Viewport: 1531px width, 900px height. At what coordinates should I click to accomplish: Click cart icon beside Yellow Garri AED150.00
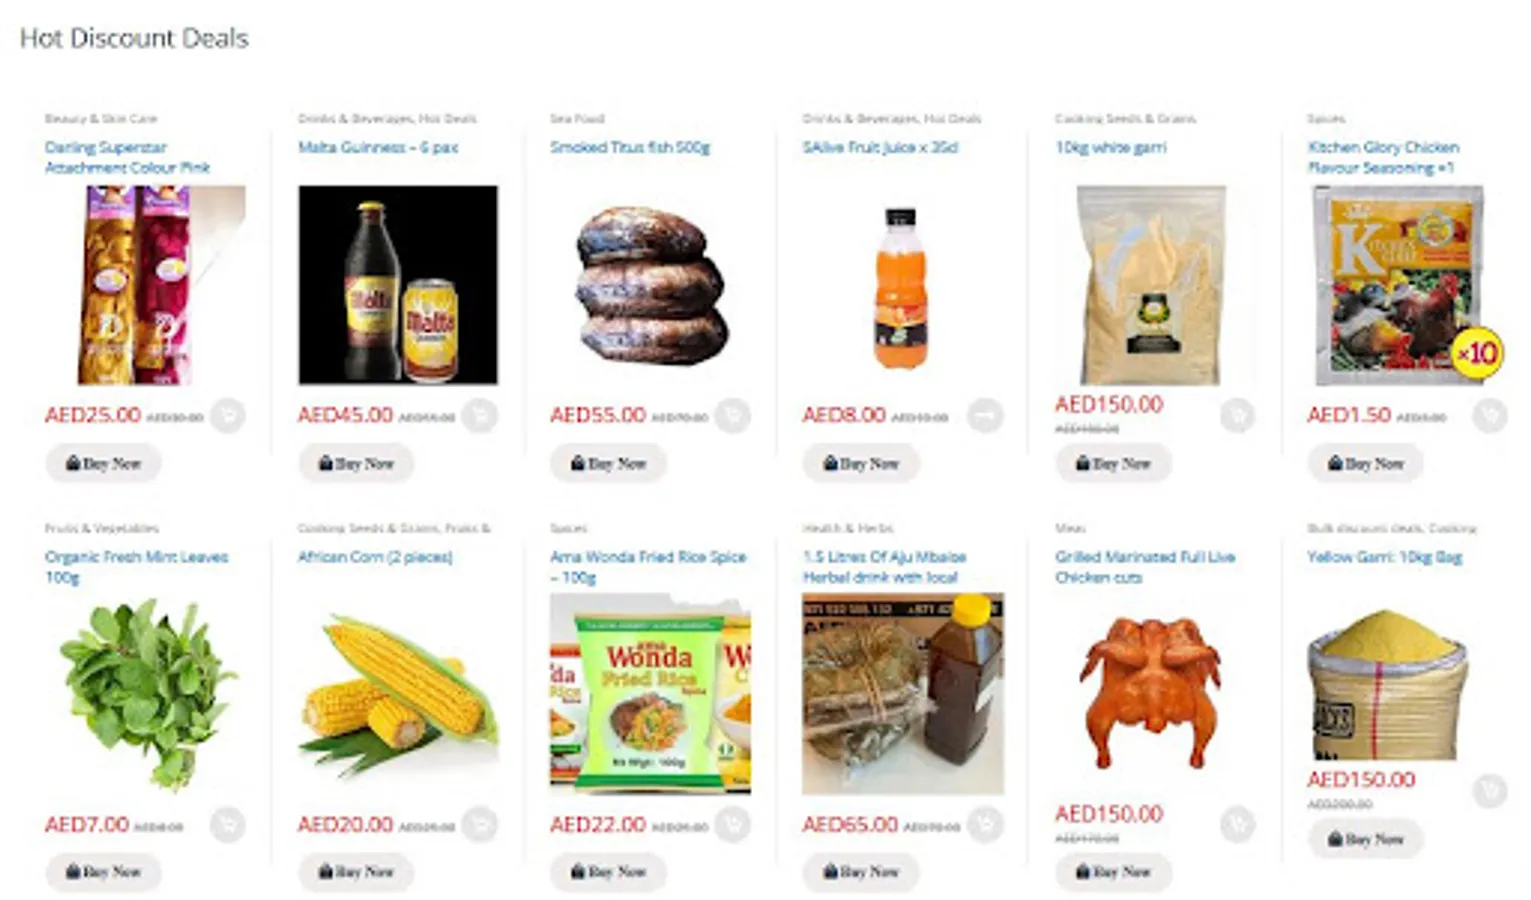click(x=1490, y=790)
